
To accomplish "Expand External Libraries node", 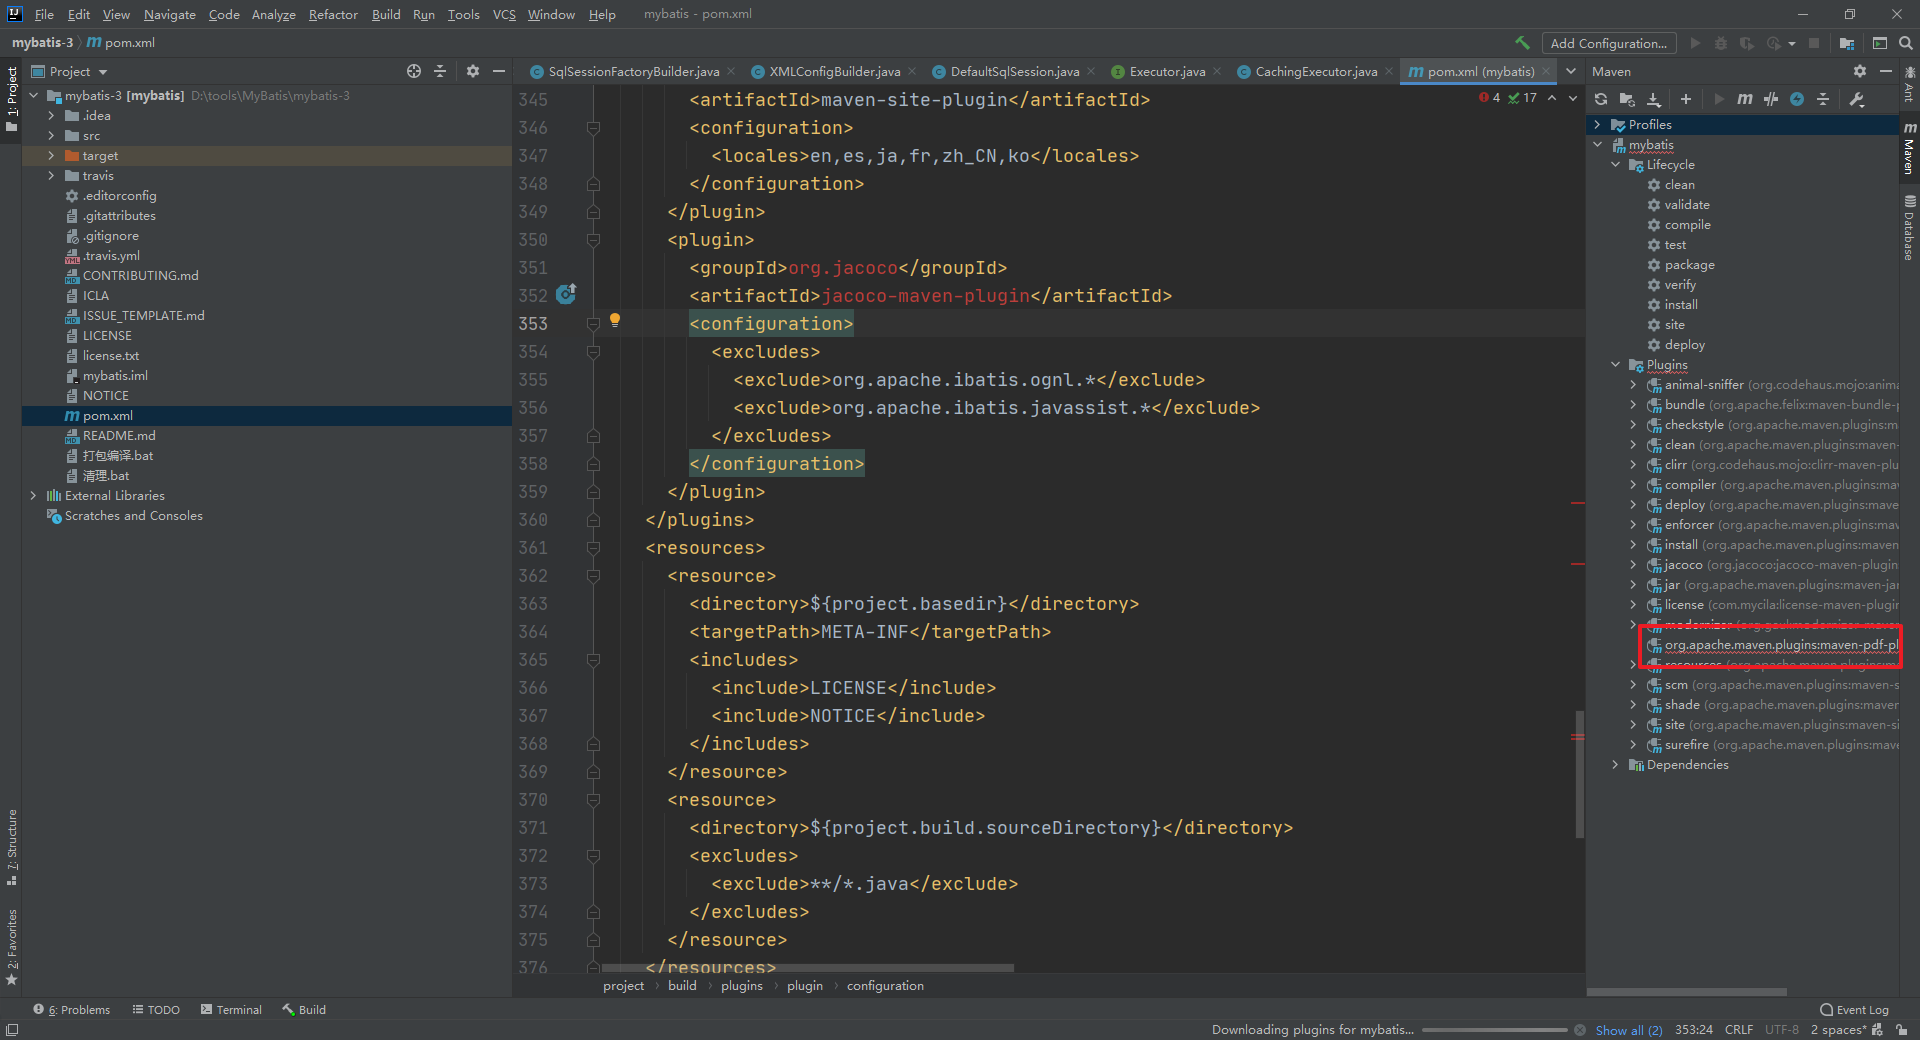I will tap(33, 496).
